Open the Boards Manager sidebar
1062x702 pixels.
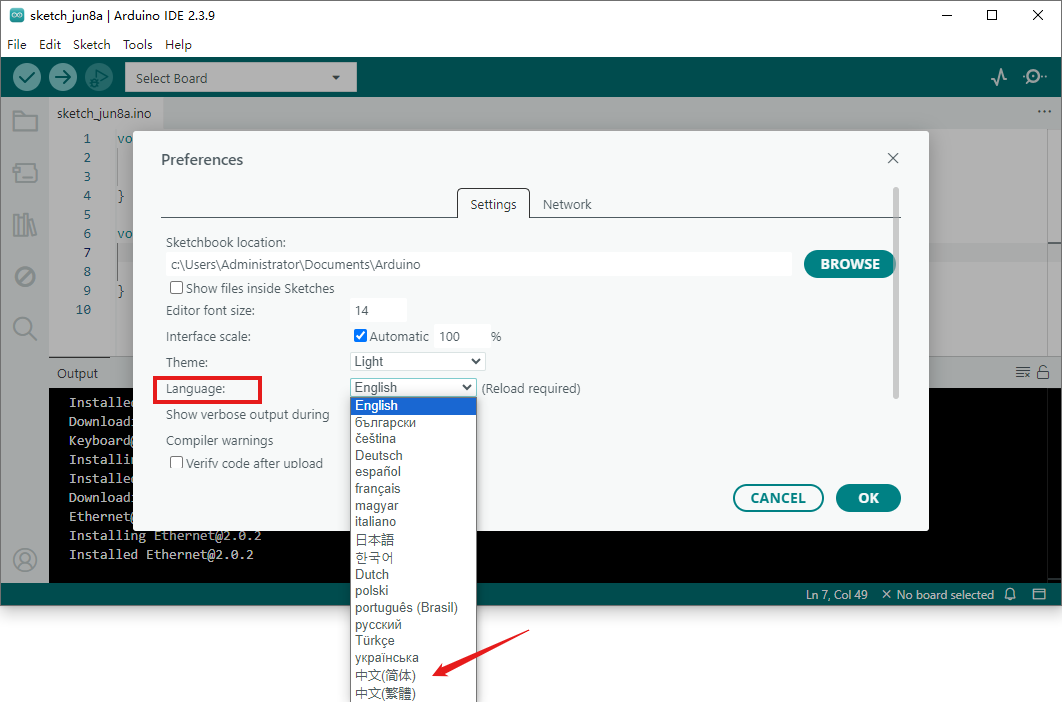25,173
